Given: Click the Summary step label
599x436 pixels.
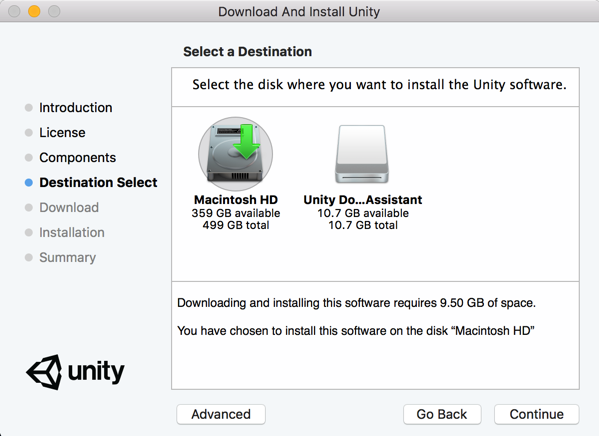Looking at the screenshot, I should [x=68, y=258].
